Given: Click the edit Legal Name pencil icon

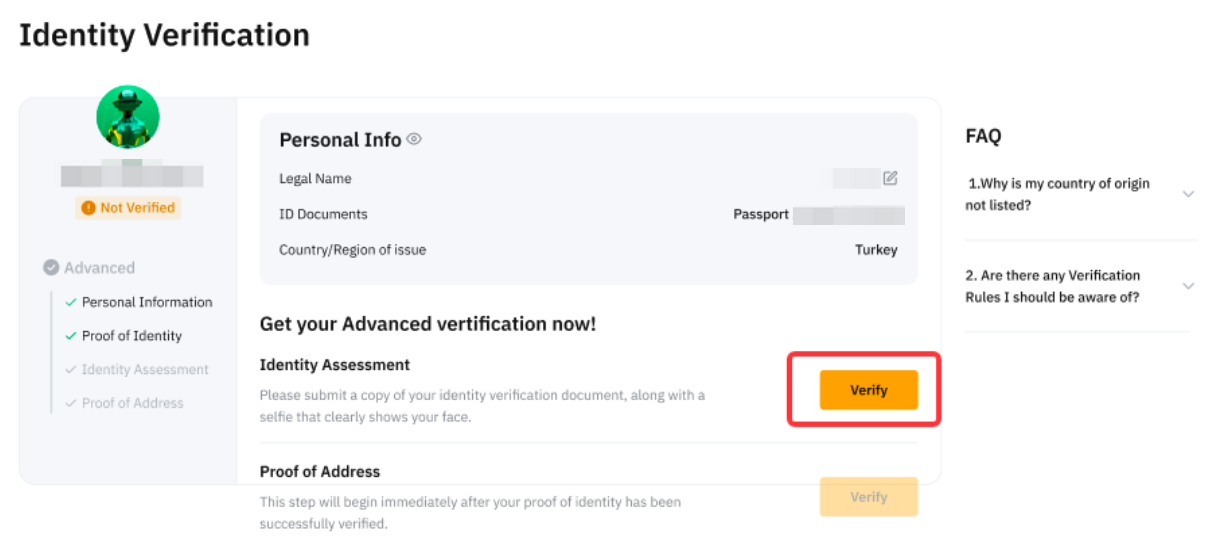Looking at the screenshot, I should tap(890, 178).
